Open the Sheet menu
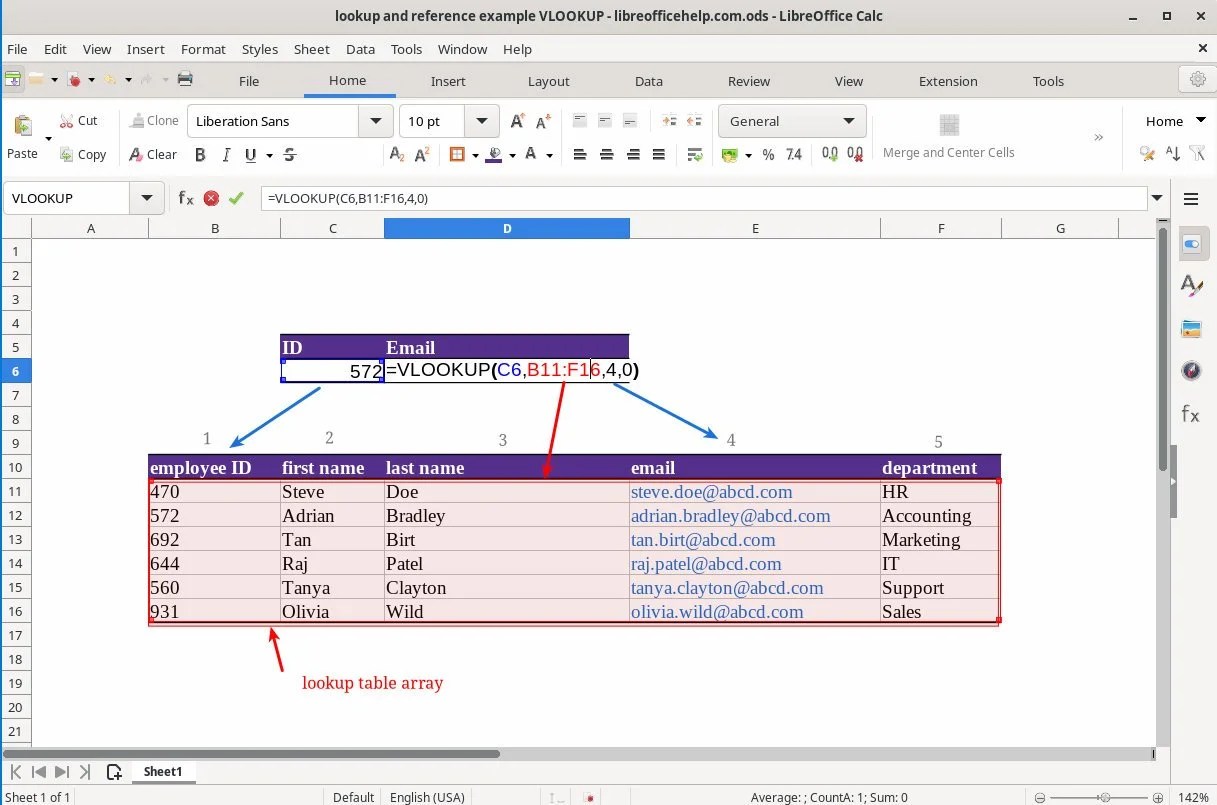This screenshot has width=1217, height=805. 311,49
